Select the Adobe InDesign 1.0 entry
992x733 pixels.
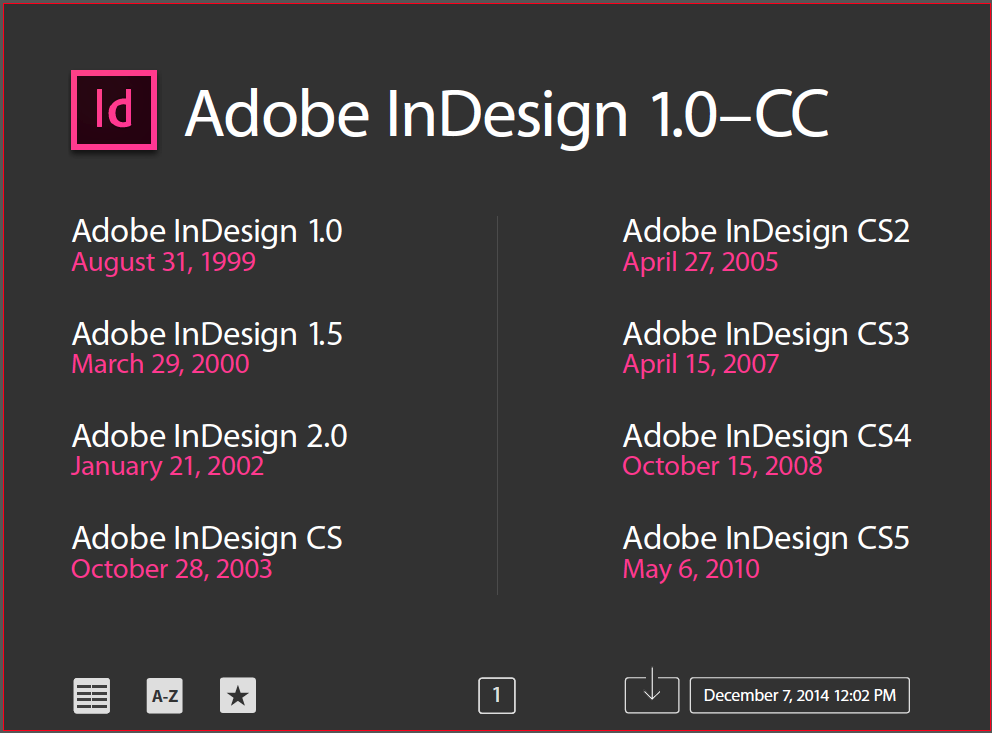(207, 231)
